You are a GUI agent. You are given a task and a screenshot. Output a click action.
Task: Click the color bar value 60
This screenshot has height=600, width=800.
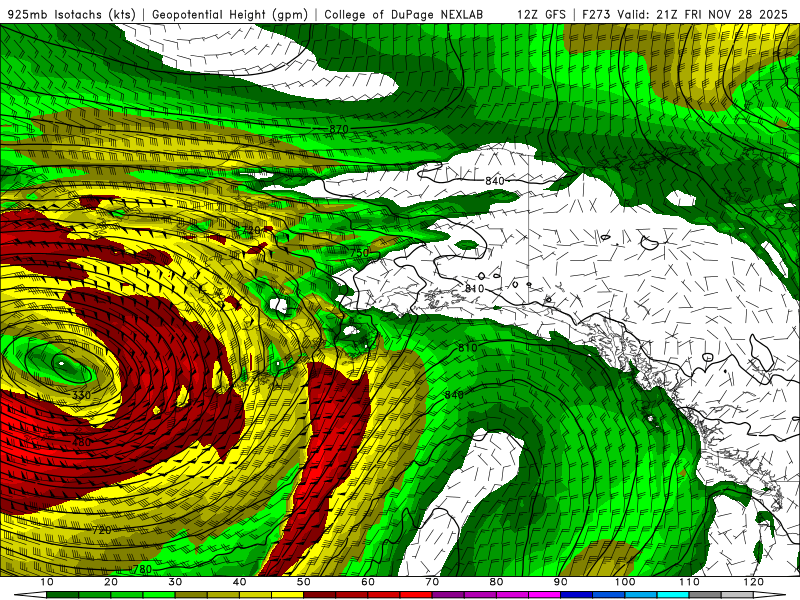368,582
